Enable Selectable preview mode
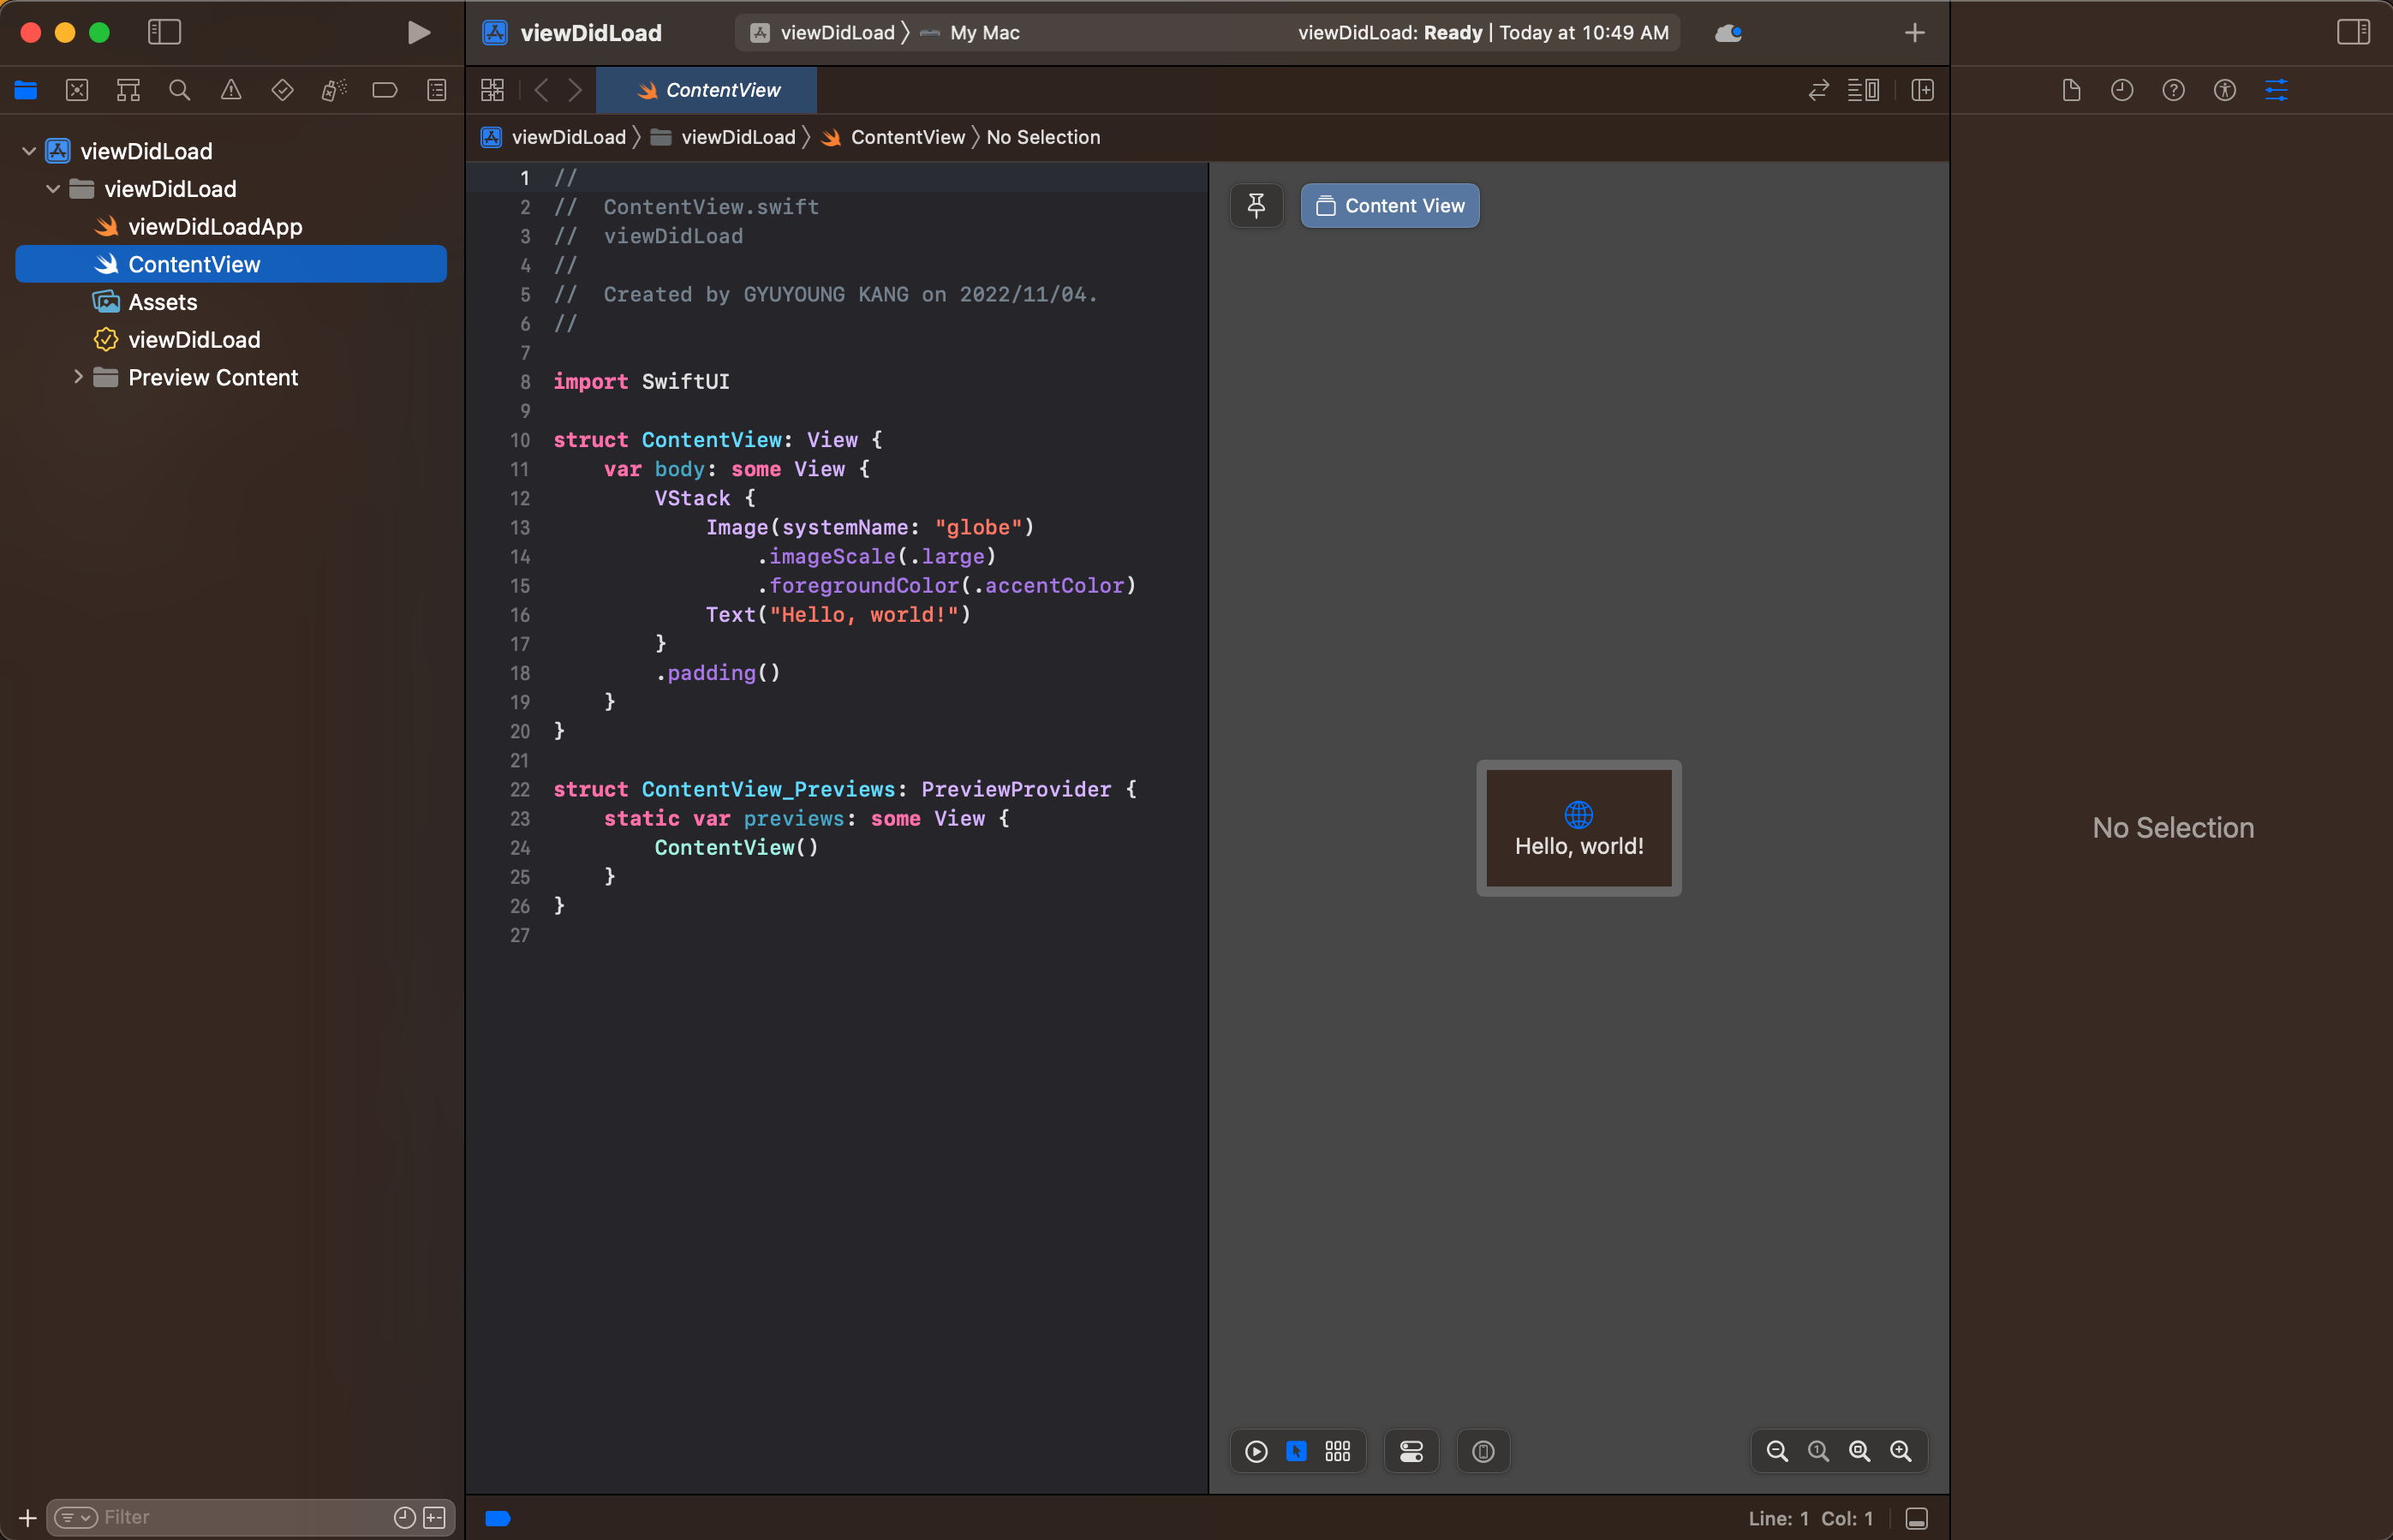The image size is (2393, 1540). (x=1296, y=1451)
